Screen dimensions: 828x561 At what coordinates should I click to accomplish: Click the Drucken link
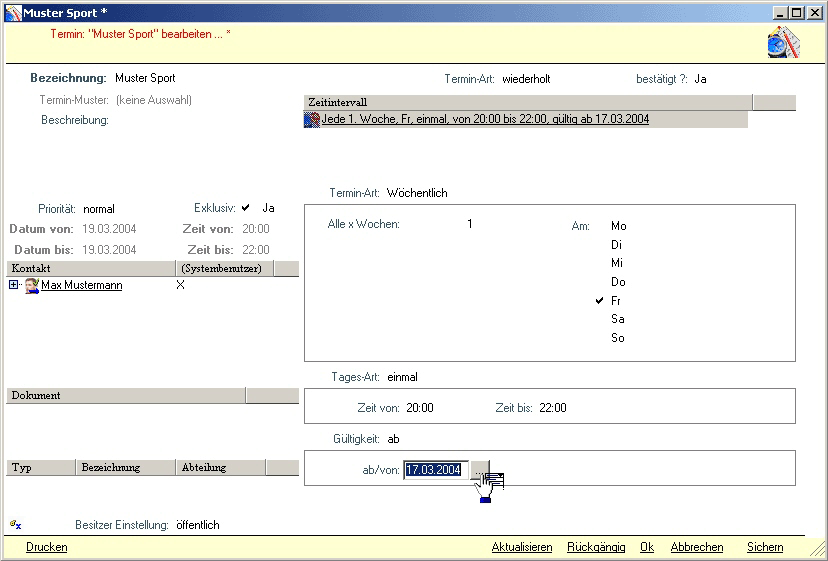click(47, 547)
